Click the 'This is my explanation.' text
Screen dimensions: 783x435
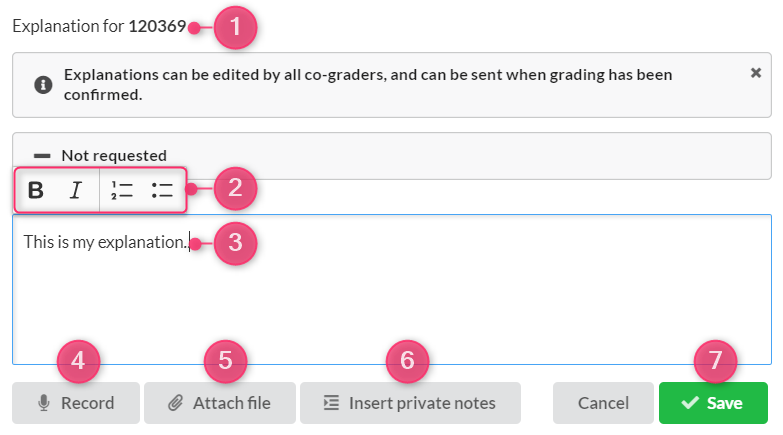[x=105, y=242]
